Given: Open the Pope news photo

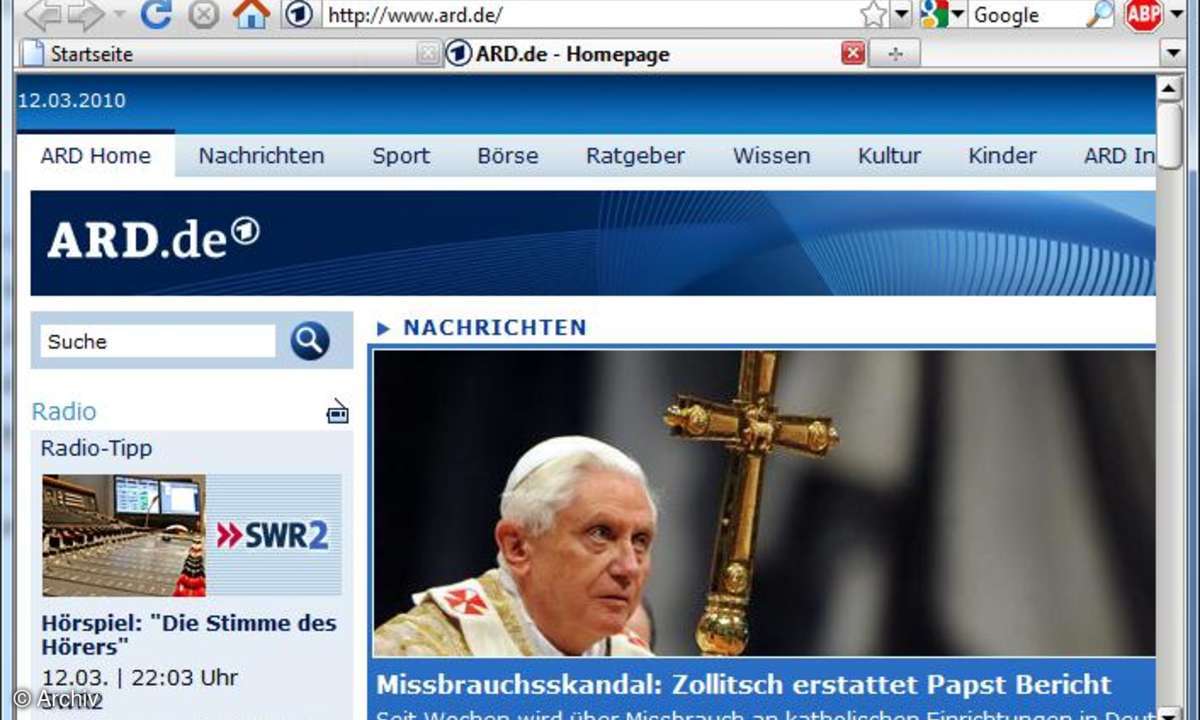Looking at the screenshot, I should click(764, 503).
